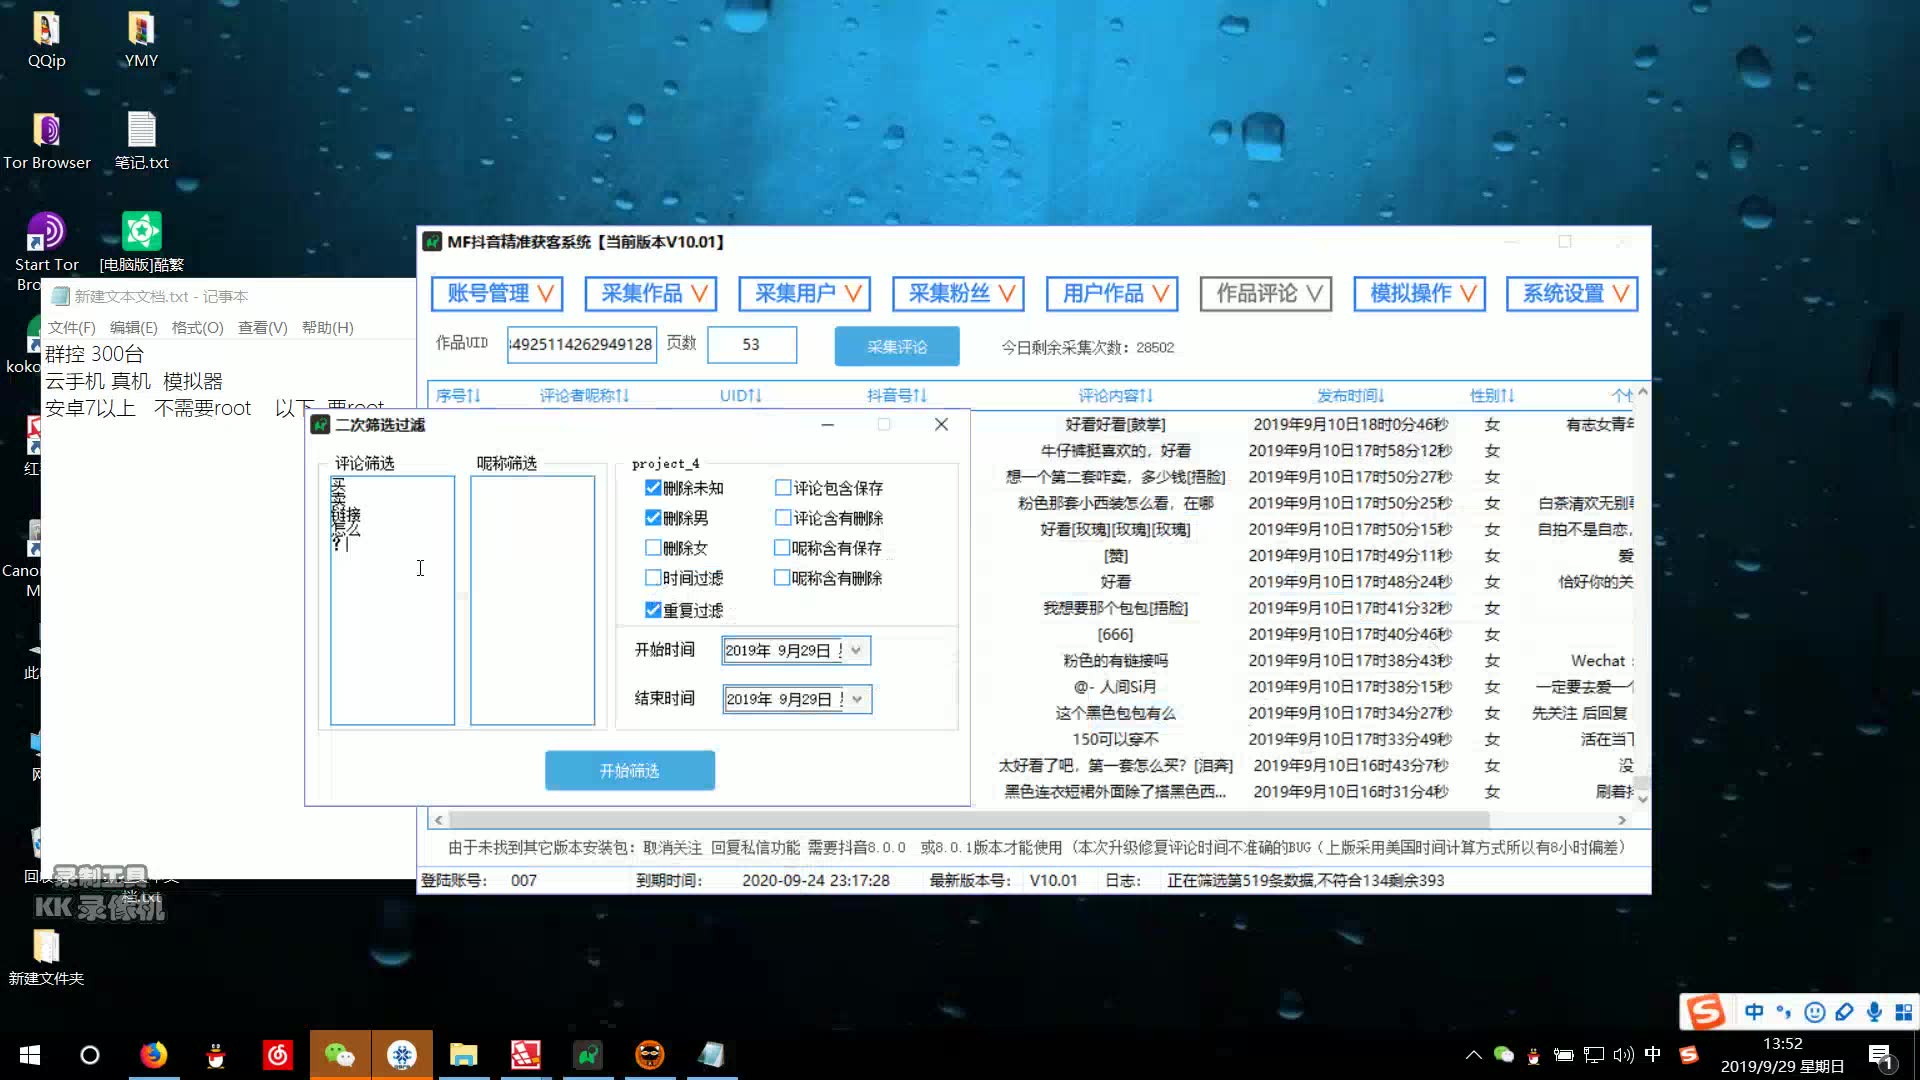
Task: Toggle 删除未知 checkbox on
Action: click(x=653, y=487)
